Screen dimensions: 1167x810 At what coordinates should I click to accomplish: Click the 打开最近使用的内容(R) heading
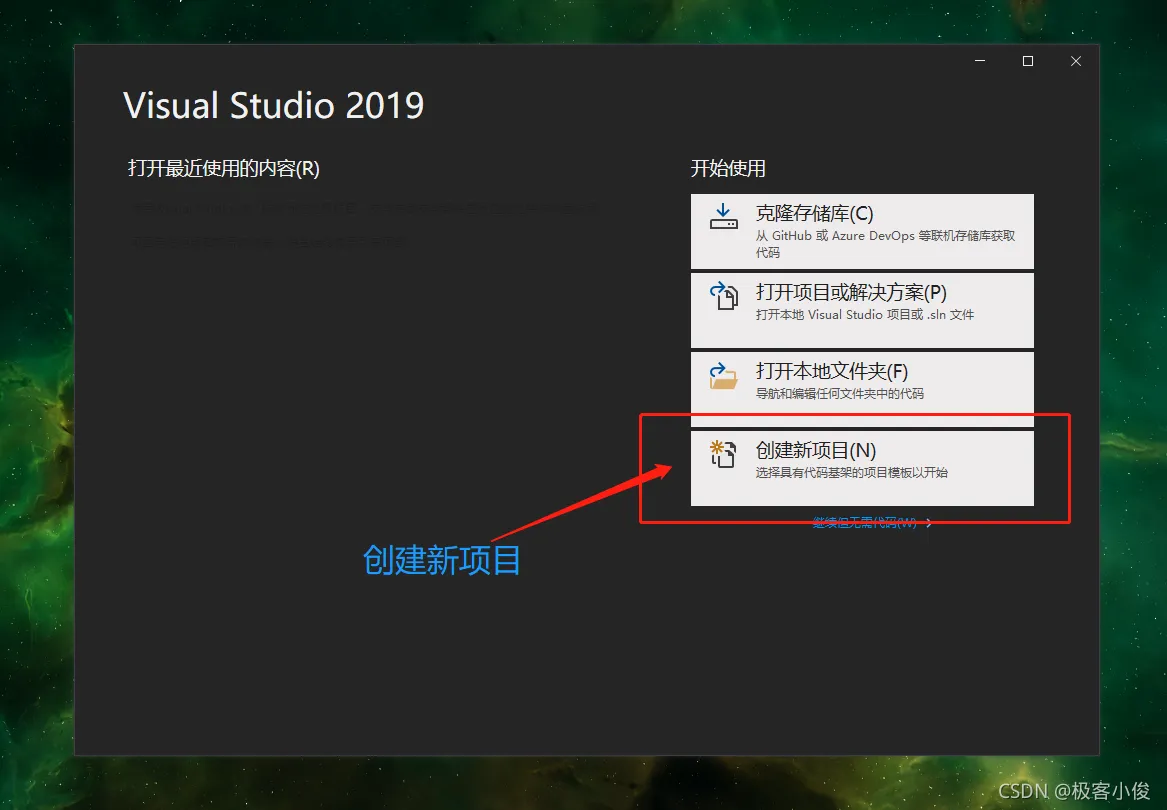point(223,168)
